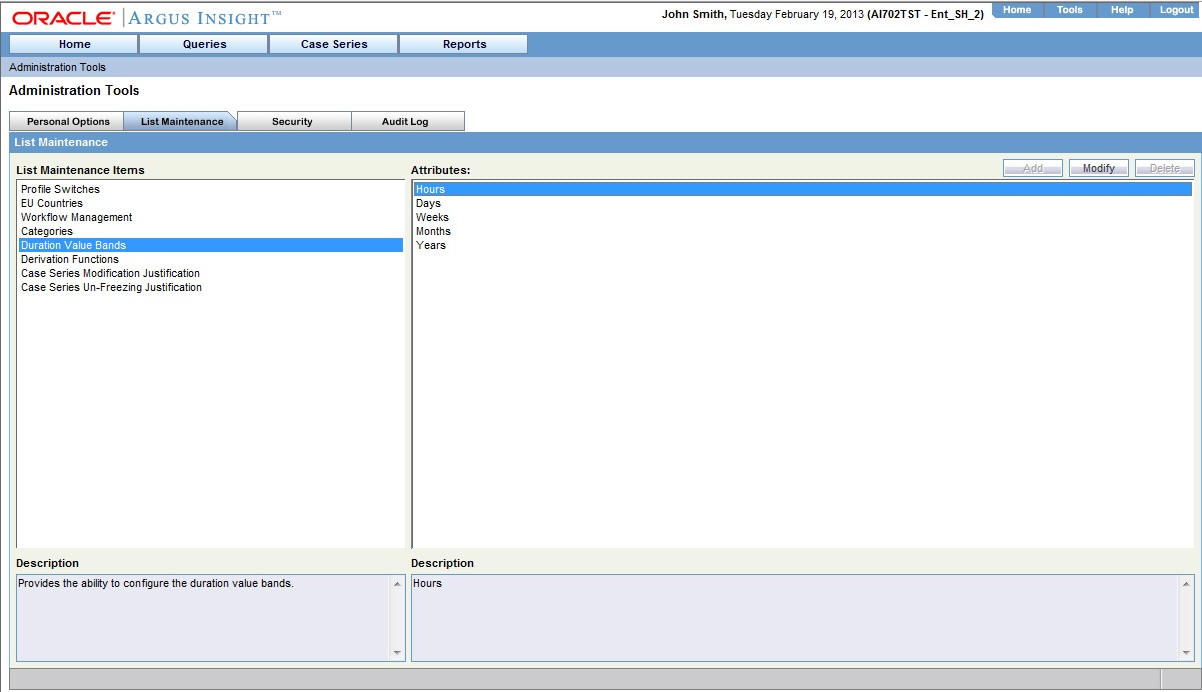Click the left description scrollbar down arrow
Viewport: 1202px width, 692px height.
point(397,653)
